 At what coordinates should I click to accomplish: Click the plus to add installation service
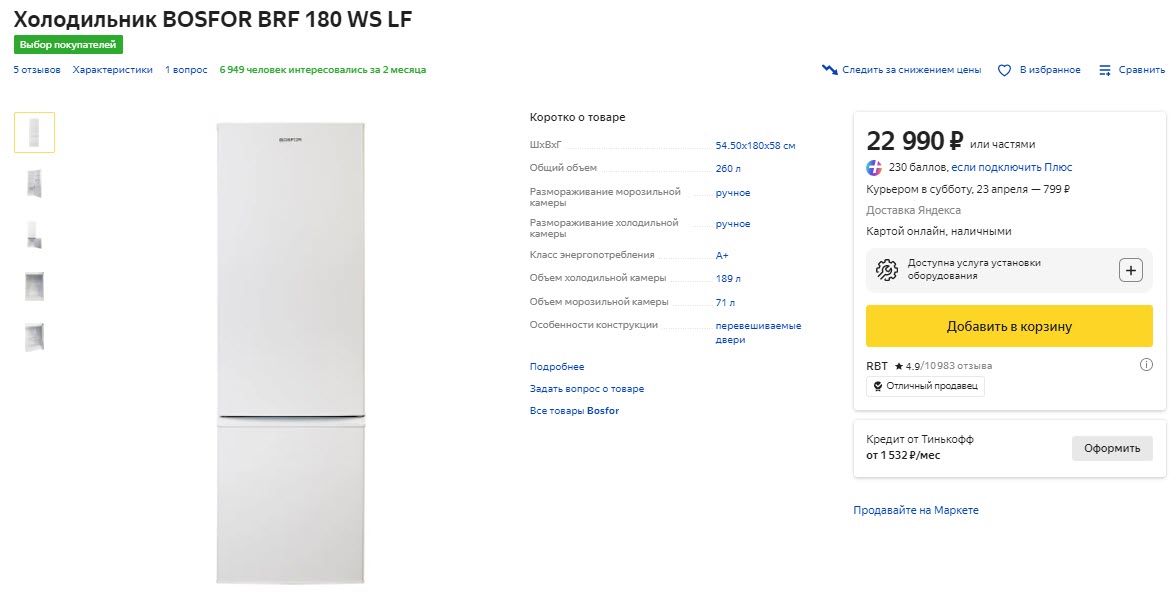[1130, 270]
